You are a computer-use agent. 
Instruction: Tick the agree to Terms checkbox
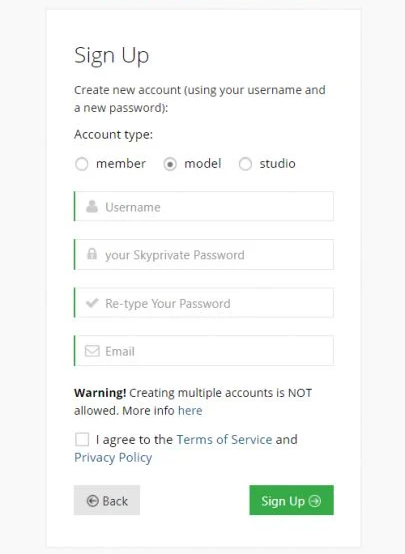pos(82,440)
